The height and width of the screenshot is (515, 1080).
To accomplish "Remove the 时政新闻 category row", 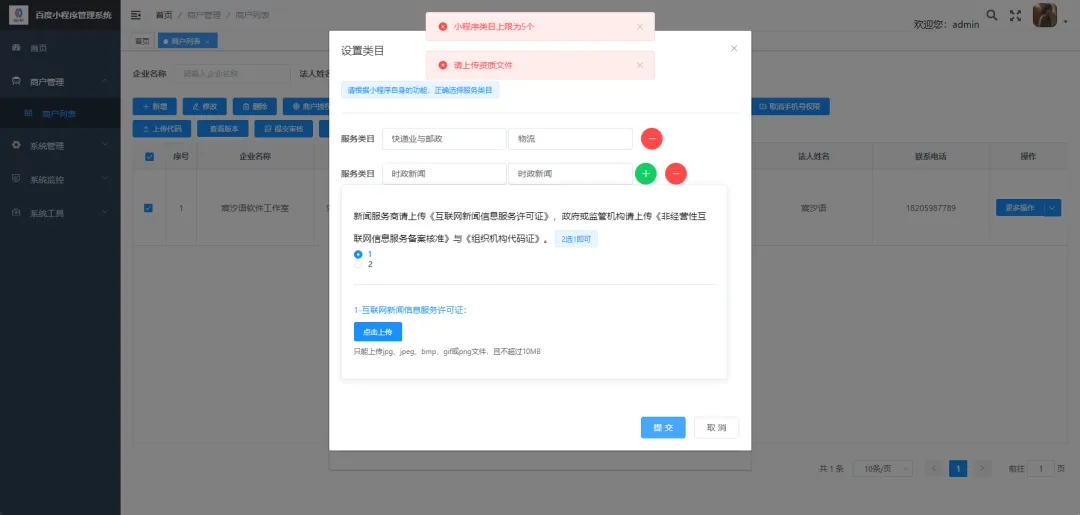I will coord(676,174).
